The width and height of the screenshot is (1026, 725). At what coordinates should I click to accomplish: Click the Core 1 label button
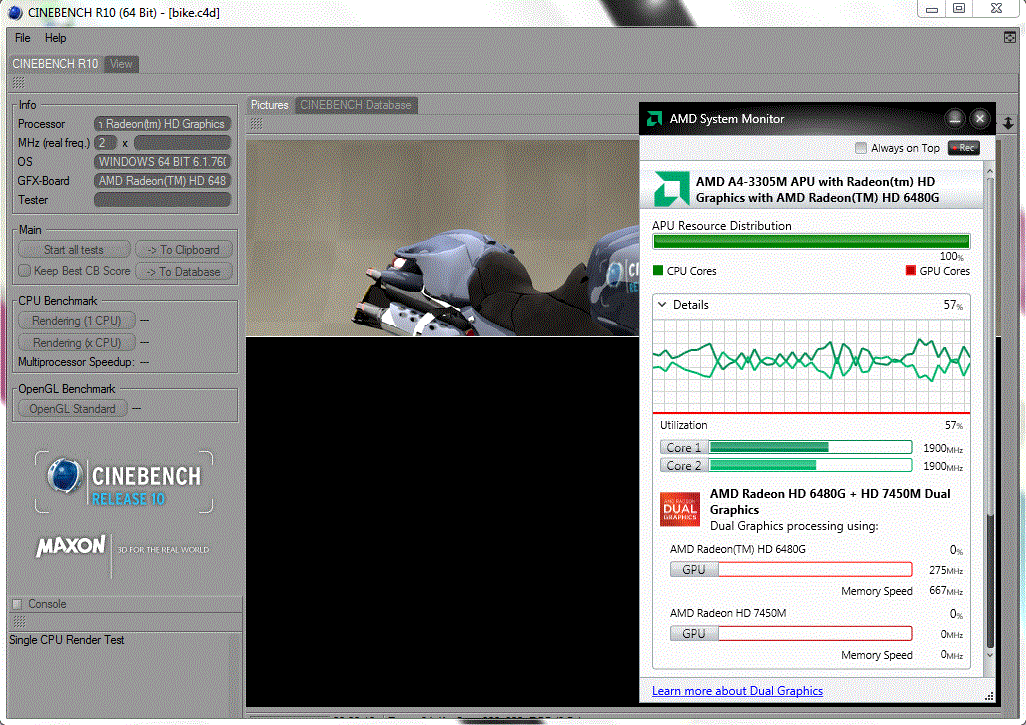coord(684,448)
